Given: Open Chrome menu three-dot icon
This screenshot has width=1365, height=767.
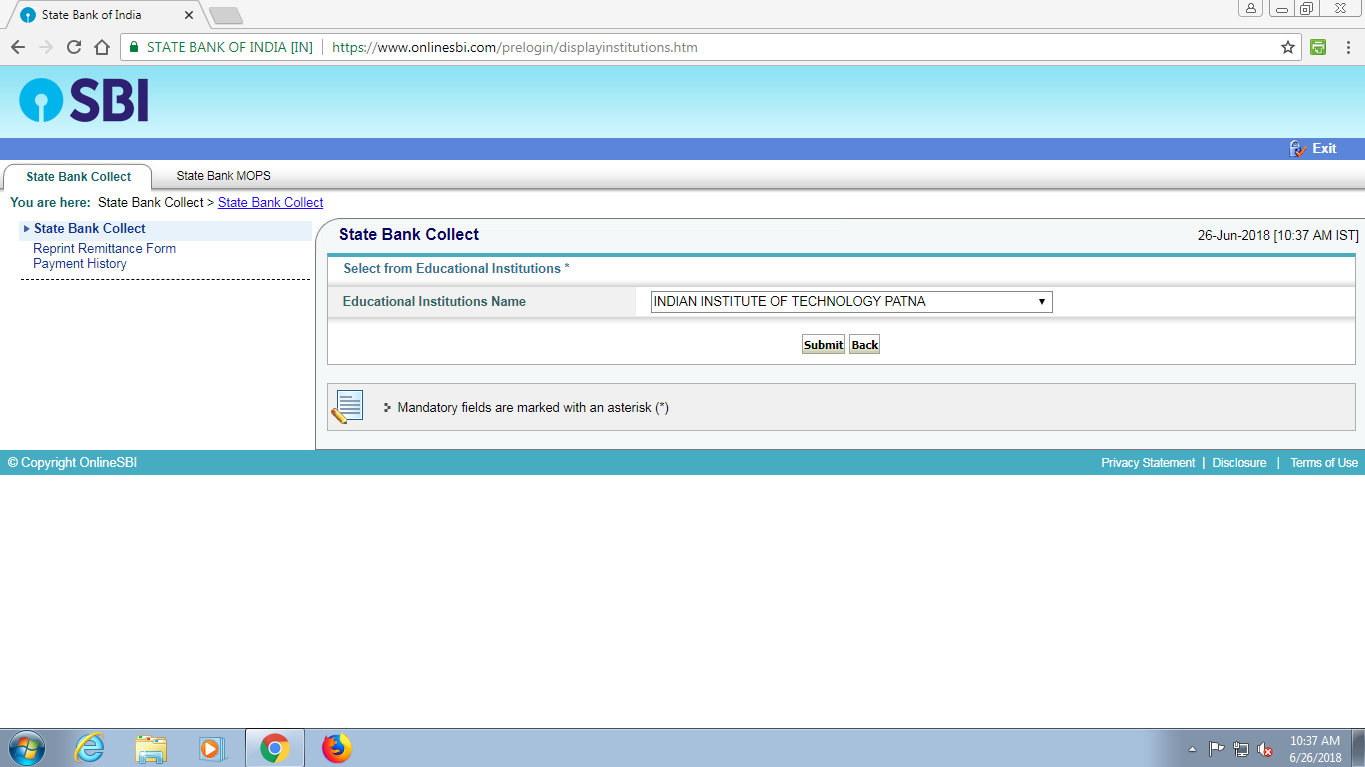Looking at the screenshot, I should pyautogui.click(x=1346, y=47).
